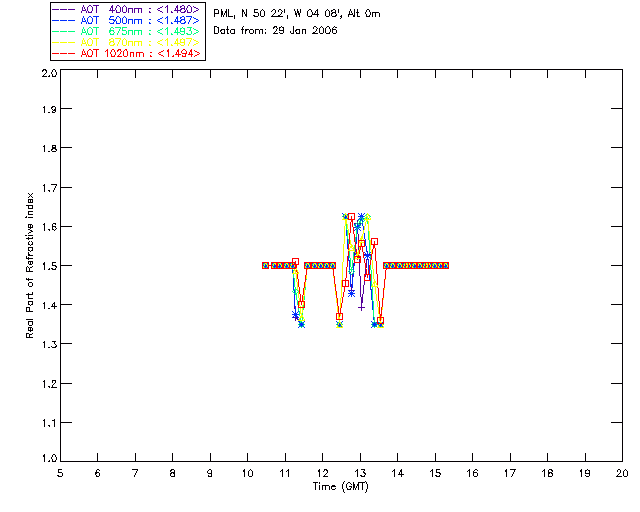
Task: Click the 'AOT 400nm : <1.480>' legend entry
Action: coord(126,9)
